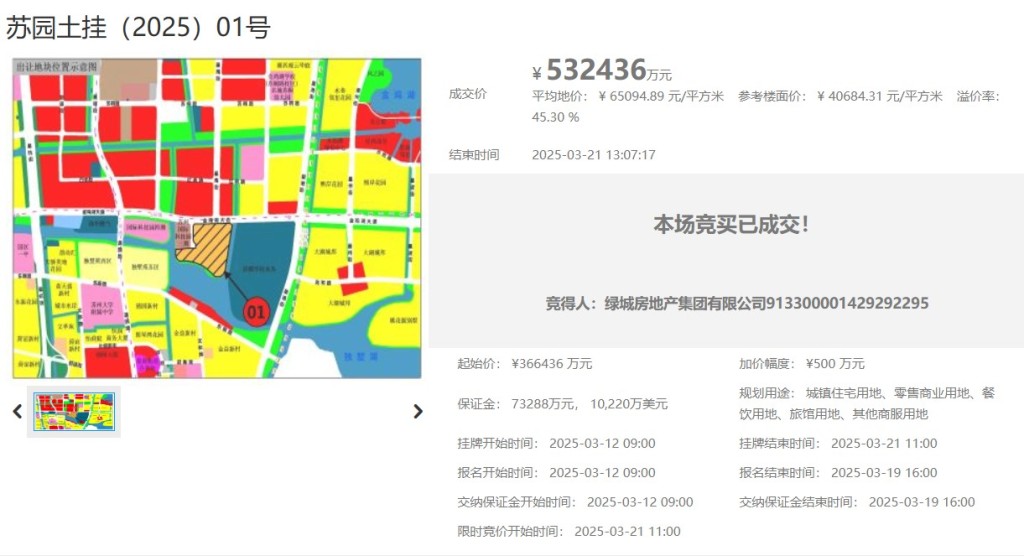Click the previous image arrow under the map
The height and width of the screenshot is (556, 1024).
(17, 411)
